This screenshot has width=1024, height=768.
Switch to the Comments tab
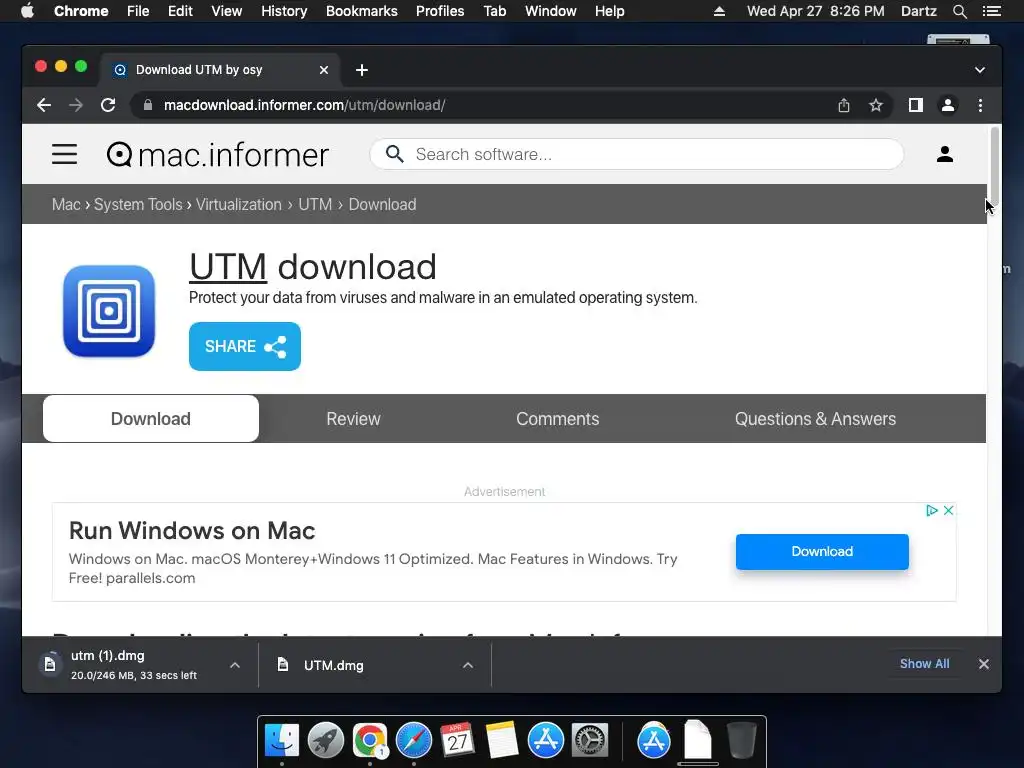click(557, 419)
